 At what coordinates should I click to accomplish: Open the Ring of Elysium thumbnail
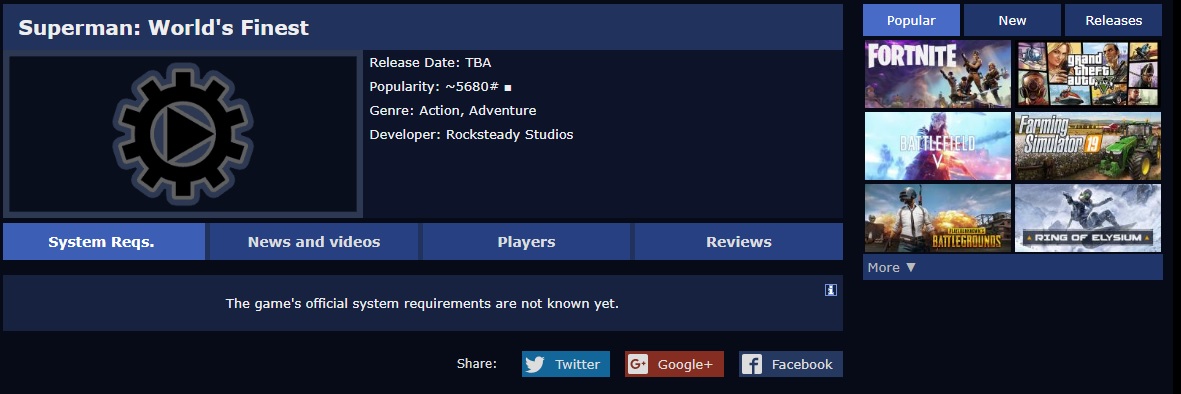coord(1088,218)
